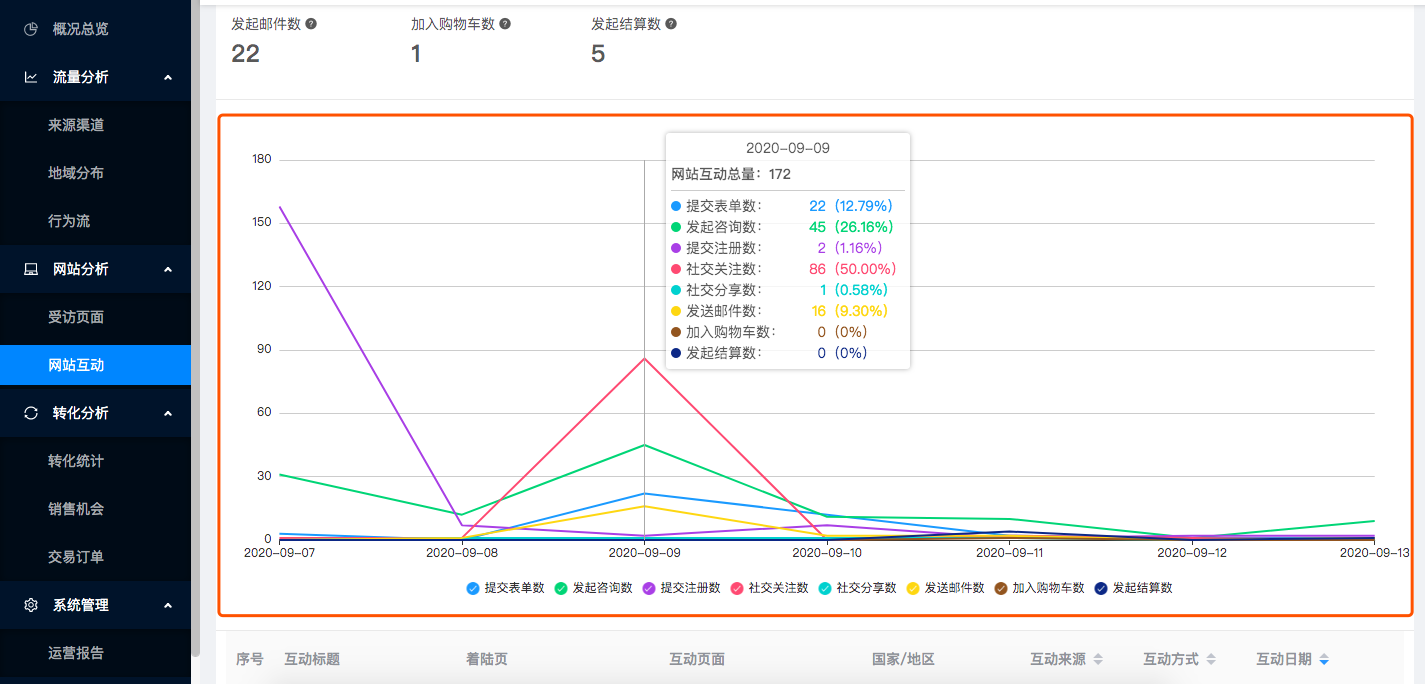
Task: Click the 网站分析 monitor icon
Action: [x=31, y=269]
